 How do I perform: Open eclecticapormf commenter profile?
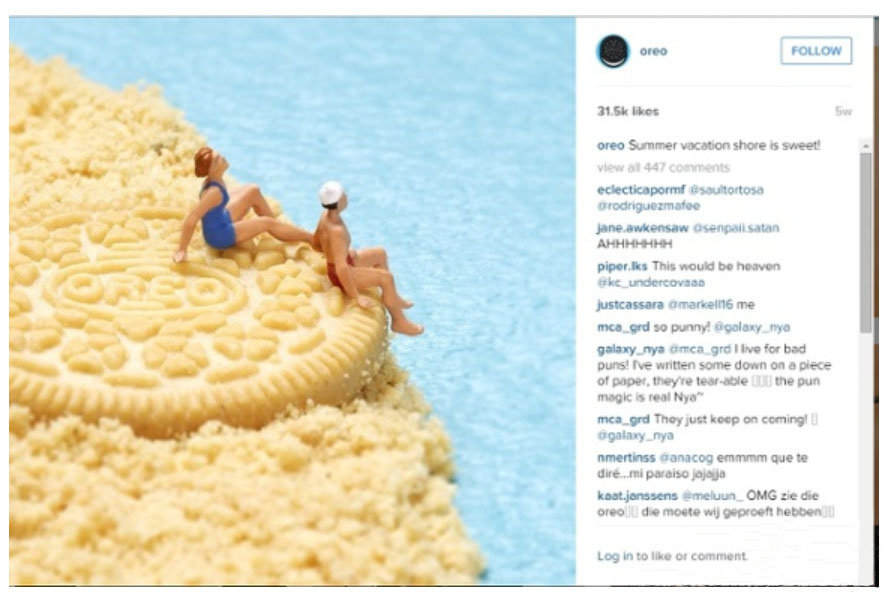tap(641, 190)
